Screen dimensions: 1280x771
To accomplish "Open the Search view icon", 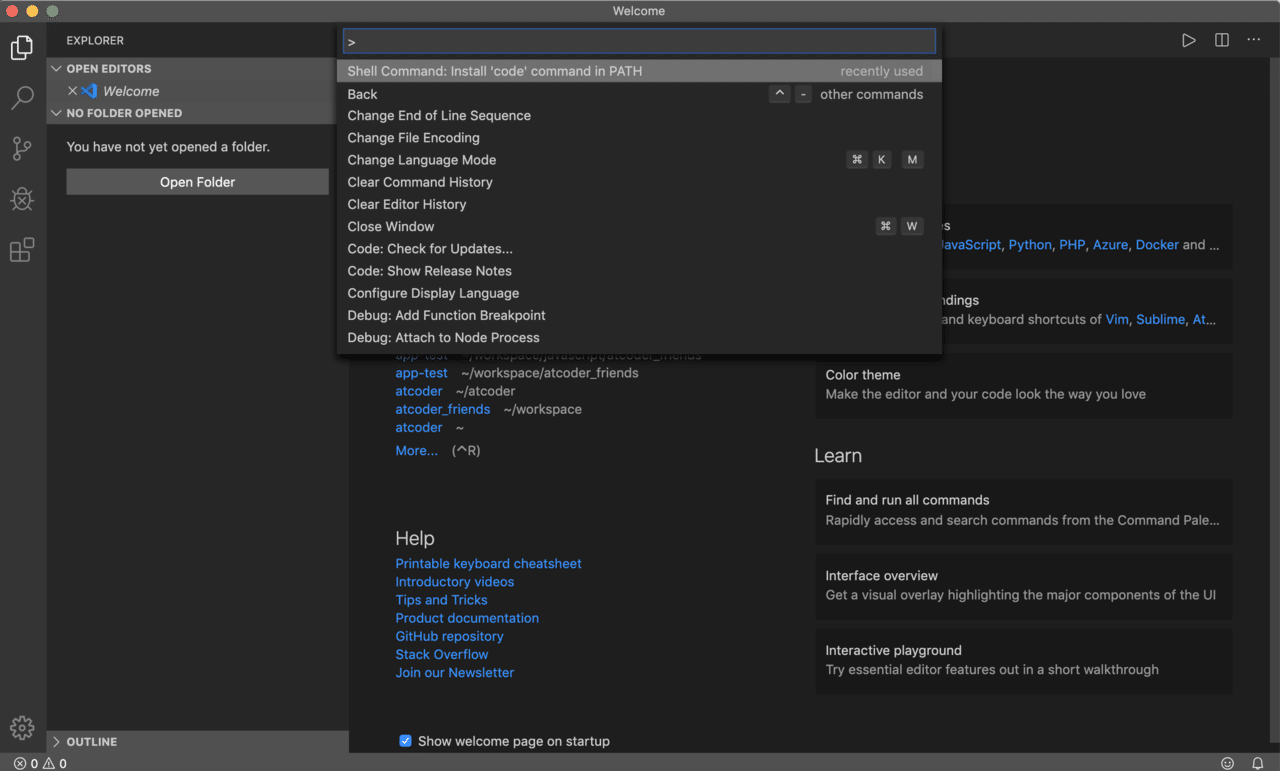I will (x=22, y=98).
